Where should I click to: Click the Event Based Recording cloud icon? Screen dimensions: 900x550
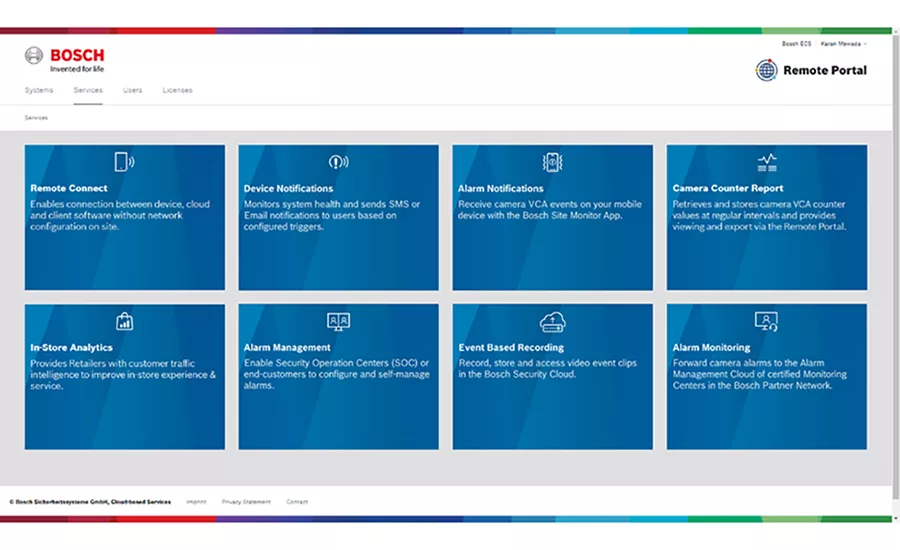click(552, 322)
